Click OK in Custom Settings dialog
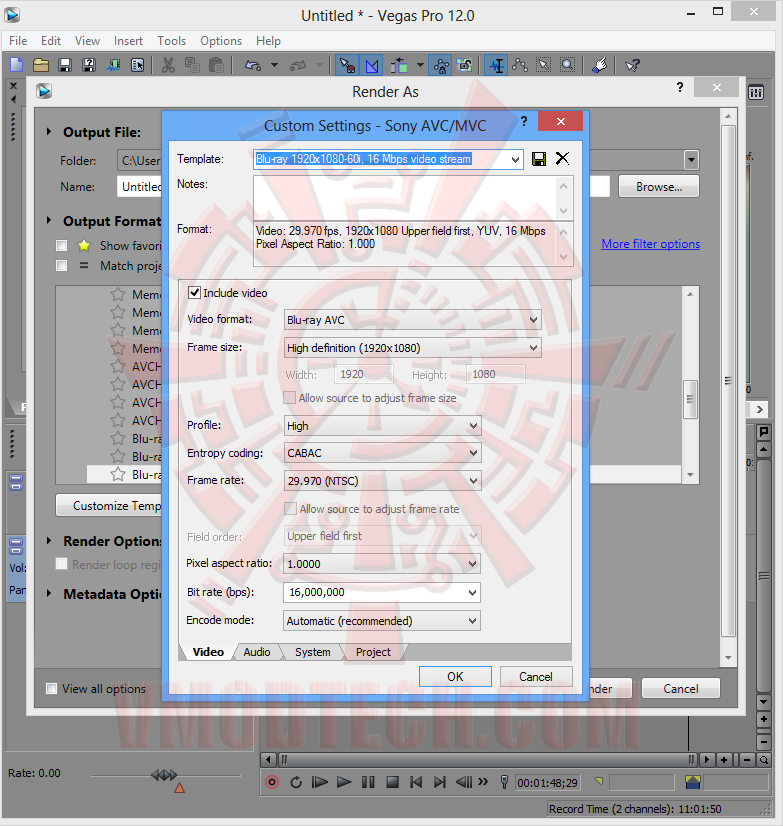783x826 pixels. (x=455, y=676)
